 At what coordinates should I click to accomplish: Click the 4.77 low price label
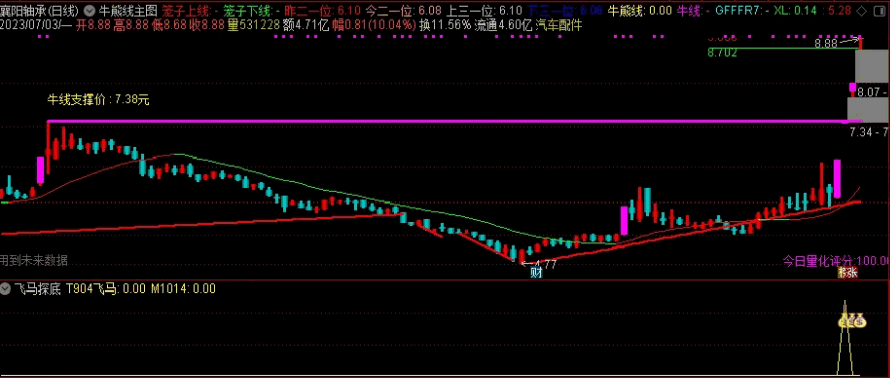click(x=546, y=263)
